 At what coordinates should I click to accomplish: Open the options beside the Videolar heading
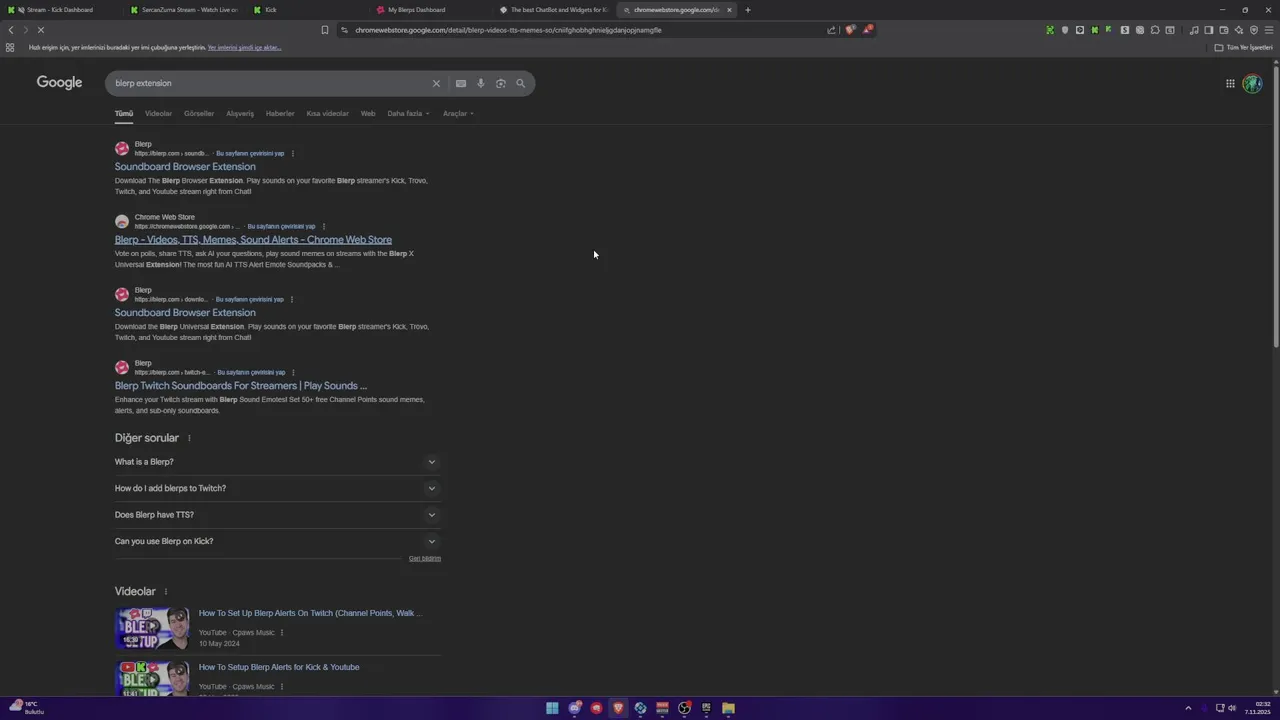coord(166,592)
